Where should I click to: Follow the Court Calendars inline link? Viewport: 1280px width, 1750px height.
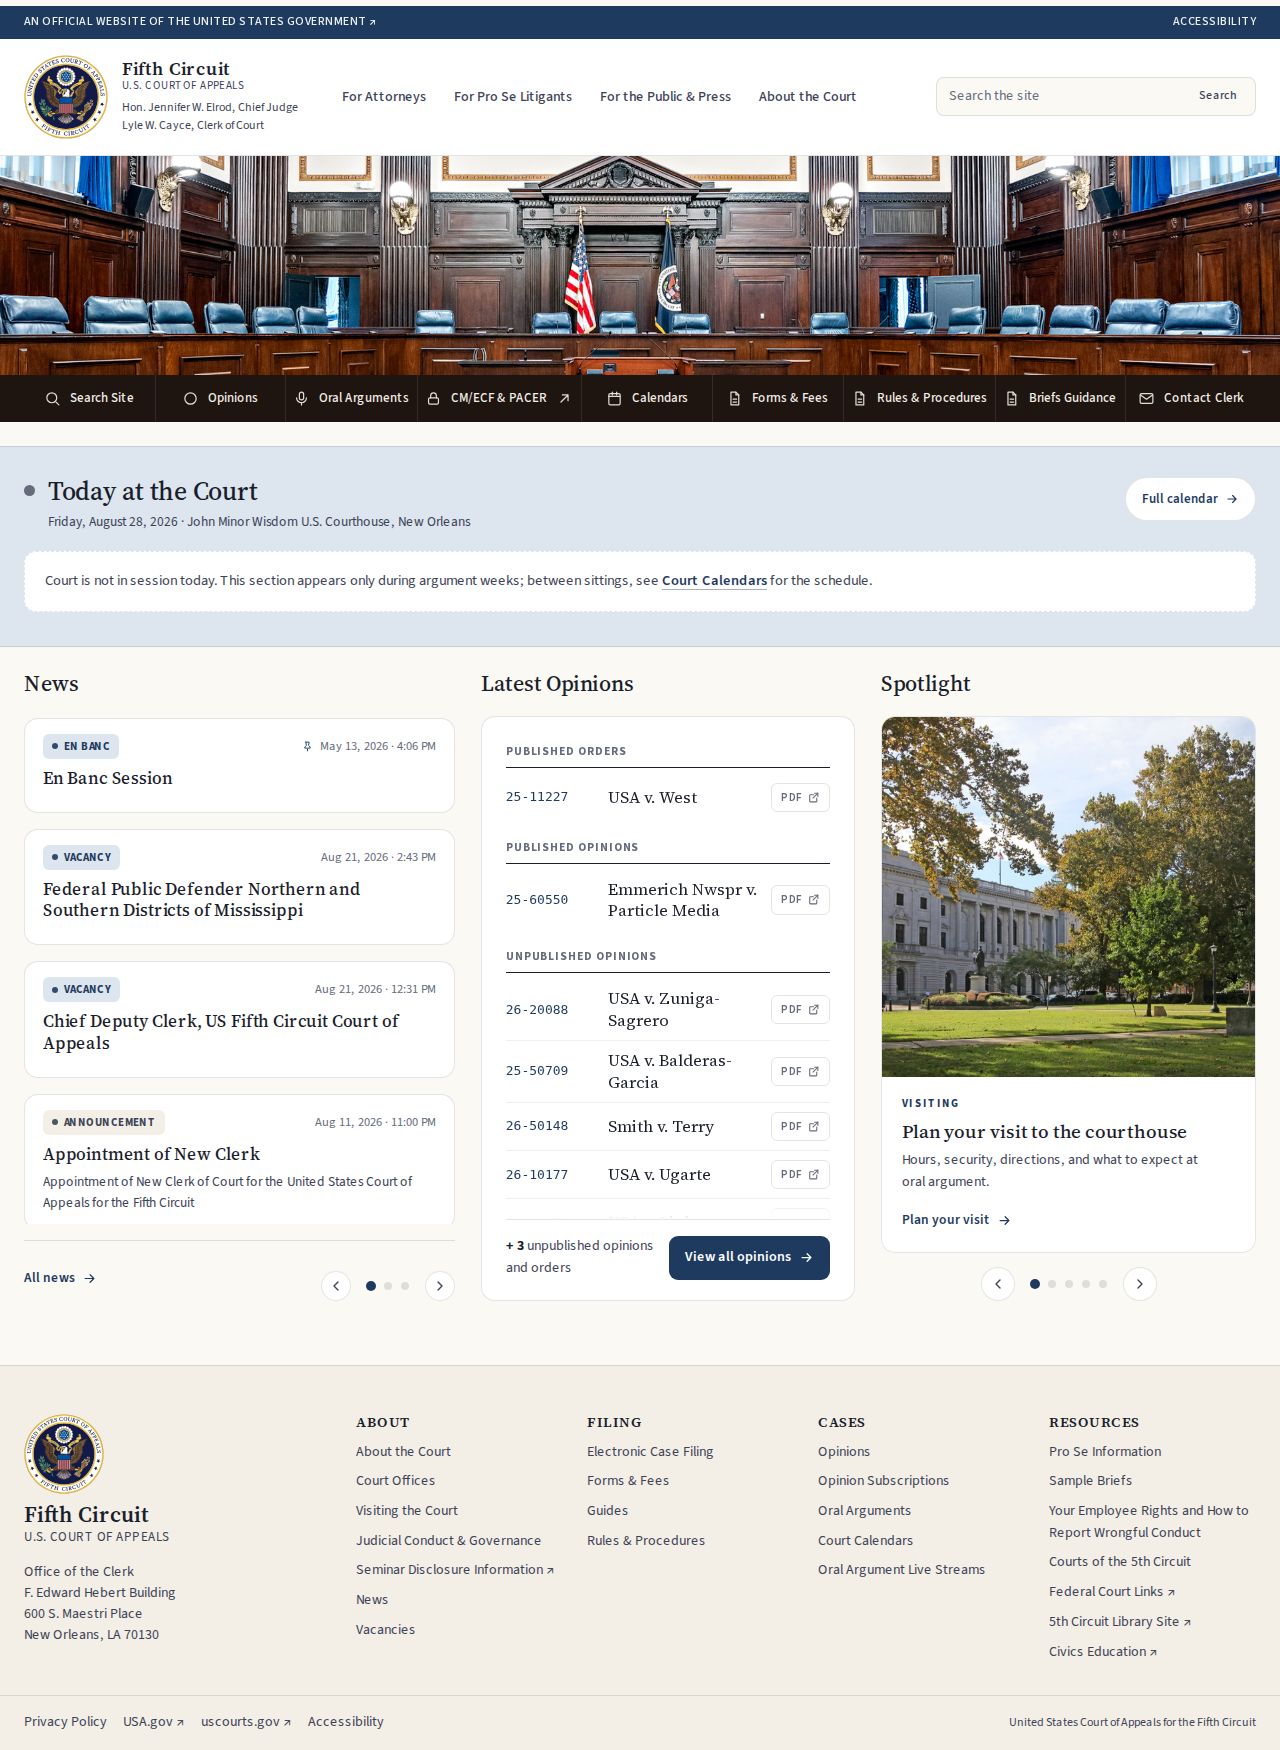[x=714, y=581]
